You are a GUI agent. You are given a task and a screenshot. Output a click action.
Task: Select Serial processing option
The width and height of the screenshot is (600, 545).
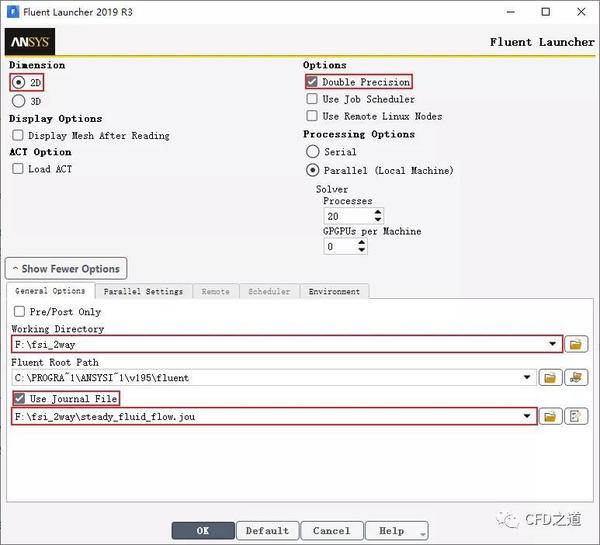point(313,152)
